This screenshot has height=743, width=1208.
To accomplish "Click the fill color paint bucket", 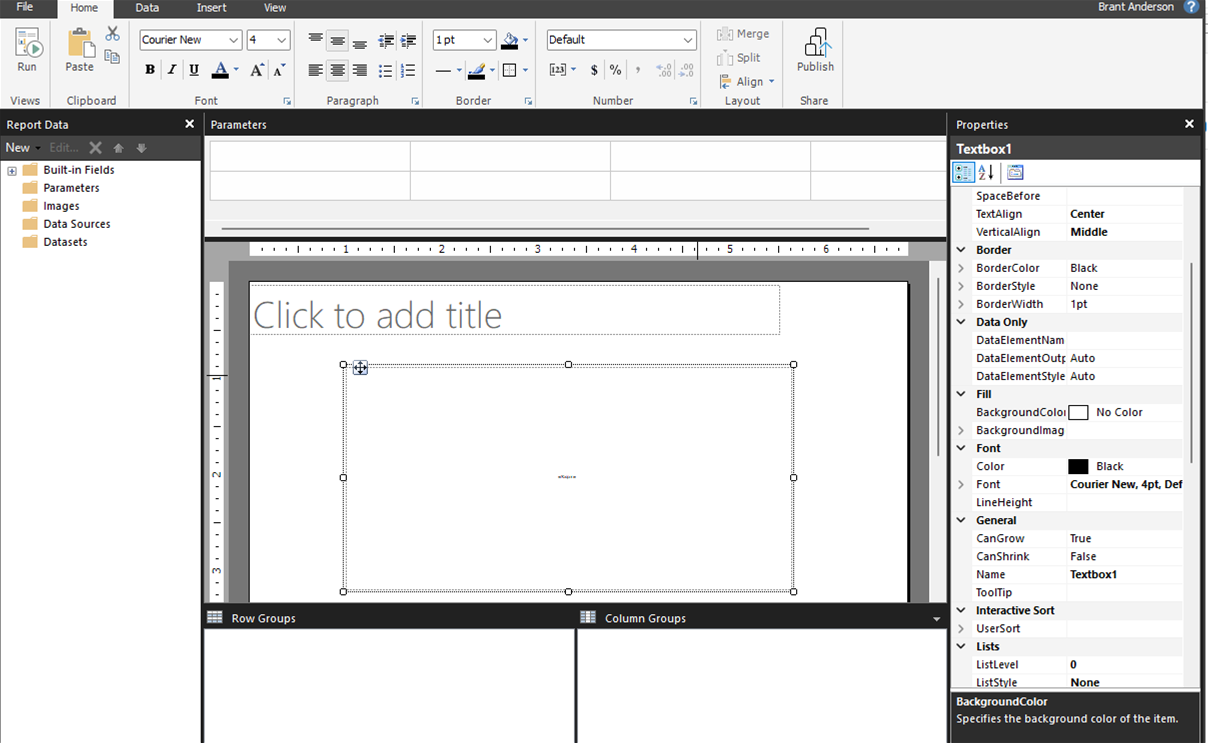I will [510, 41].
